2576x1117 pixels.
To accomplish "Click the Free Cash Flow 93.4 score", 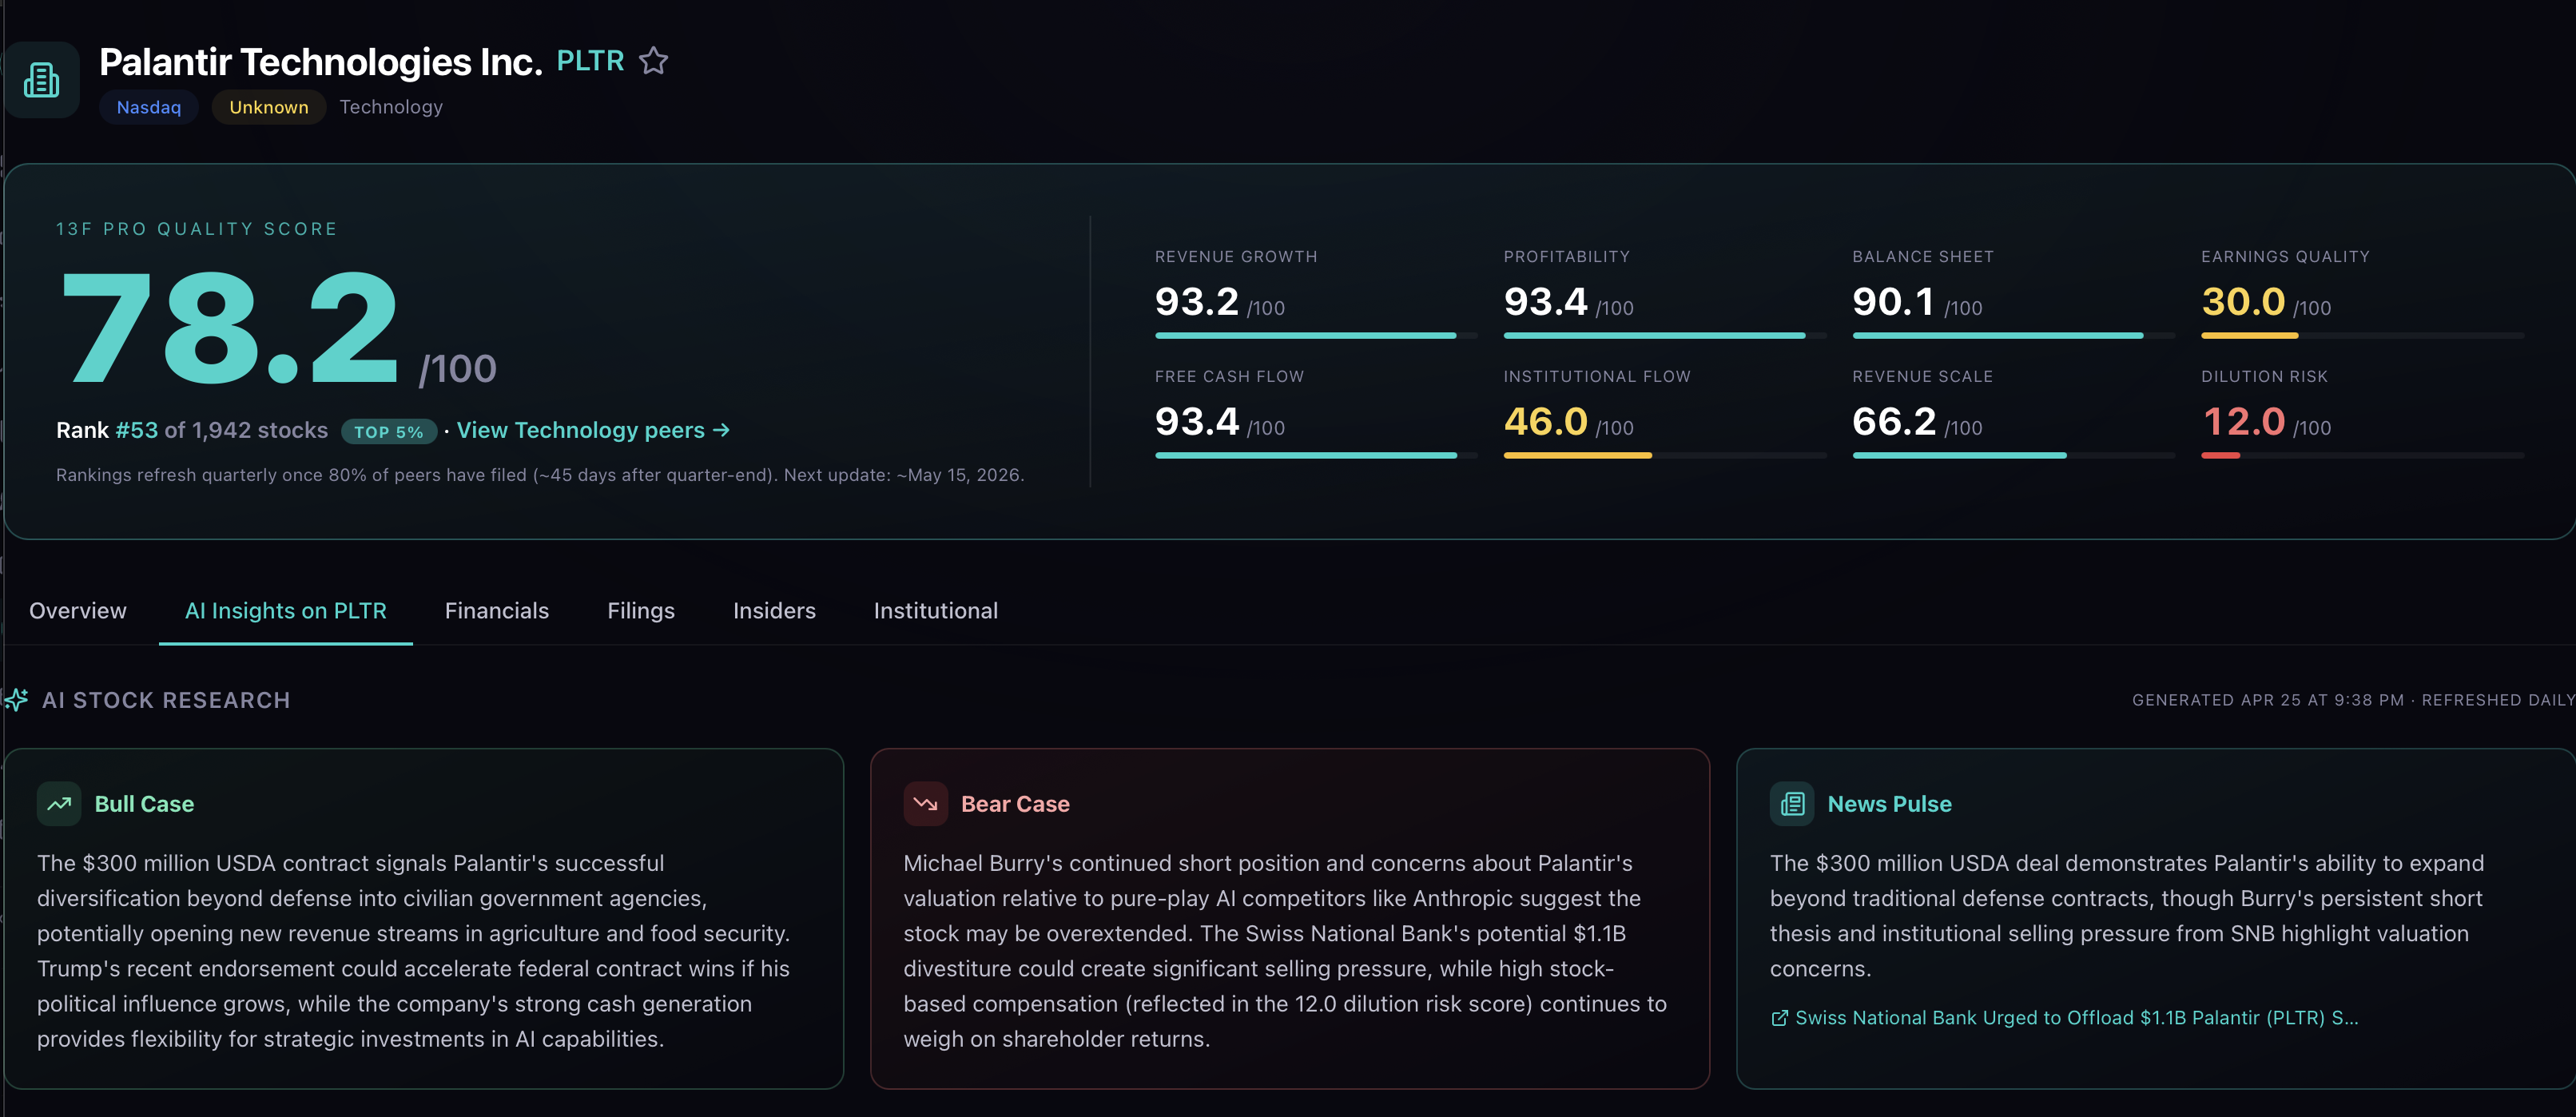I will [x=1197, y=422].
